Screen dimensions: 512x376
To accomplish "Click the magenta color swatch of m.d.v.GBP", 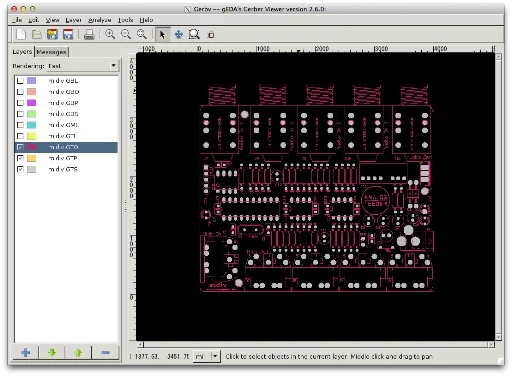I will [x=32, y=103].
